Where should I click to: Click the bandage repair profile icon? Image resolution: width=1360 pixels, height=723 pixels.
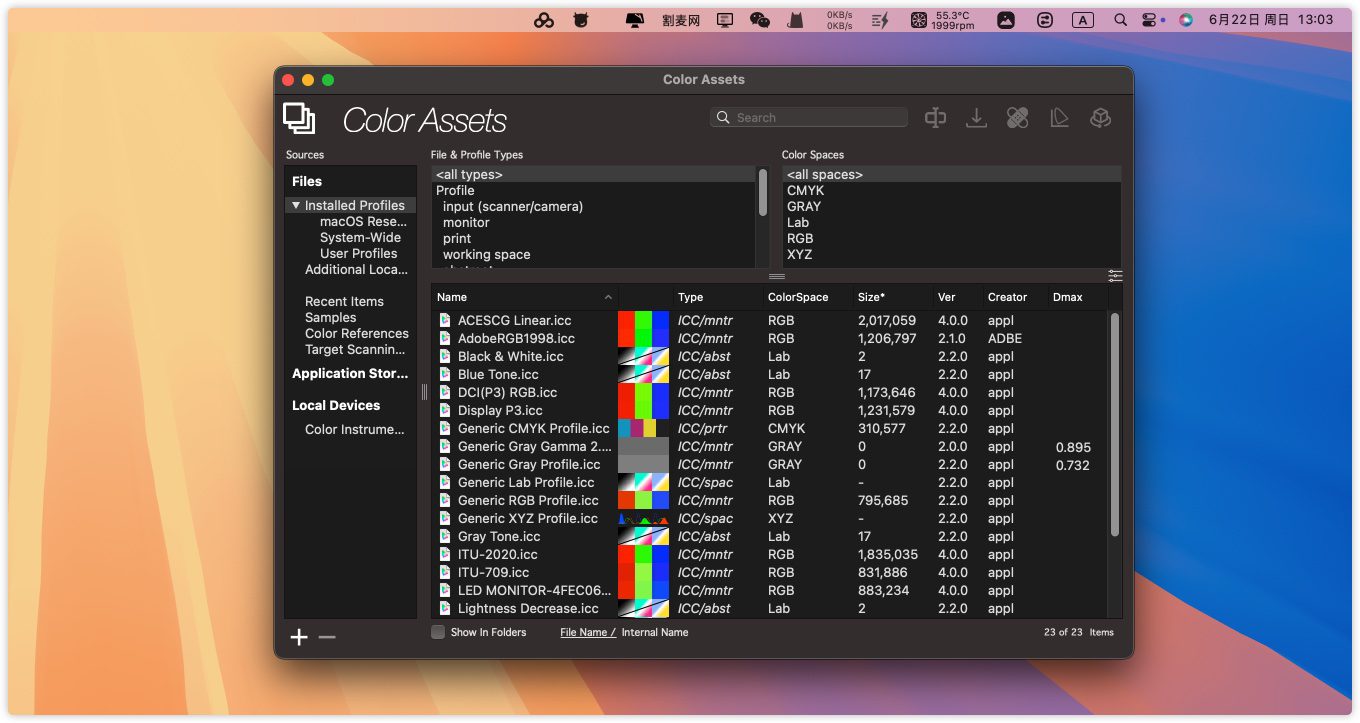point(1017,118)
